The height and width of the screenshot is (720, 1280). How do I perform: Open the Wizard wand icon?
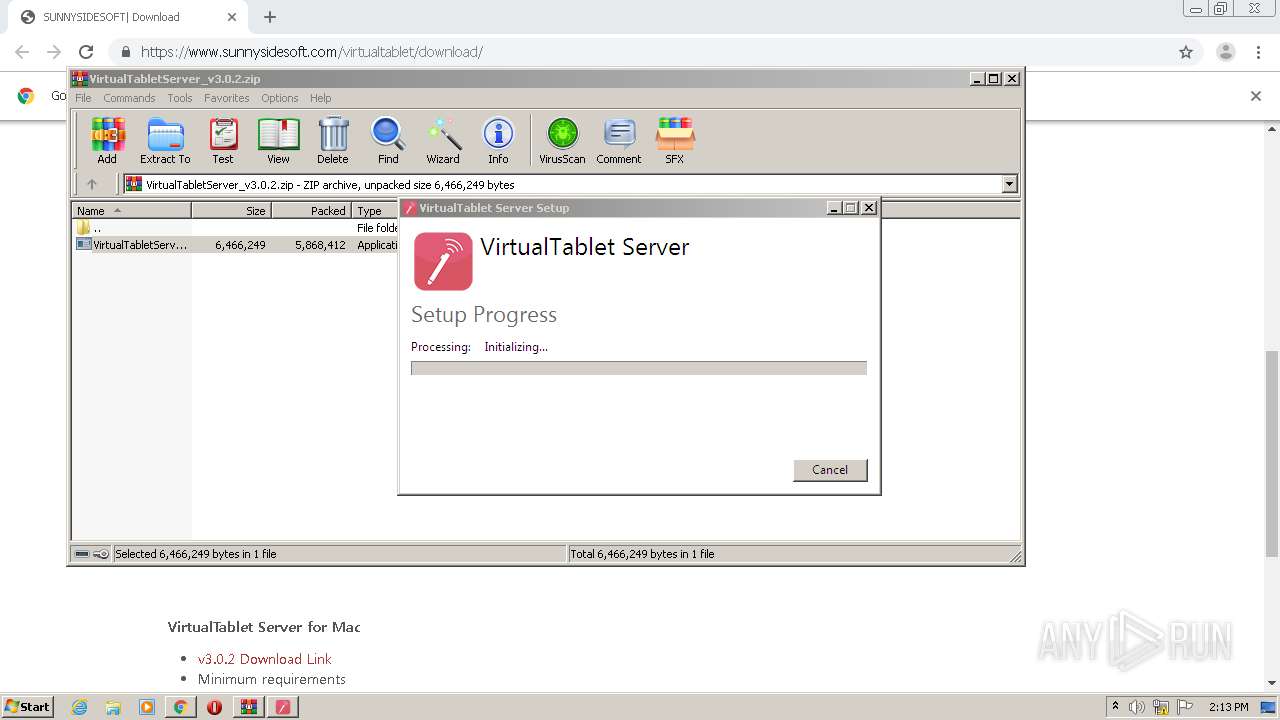click(443, 140)
